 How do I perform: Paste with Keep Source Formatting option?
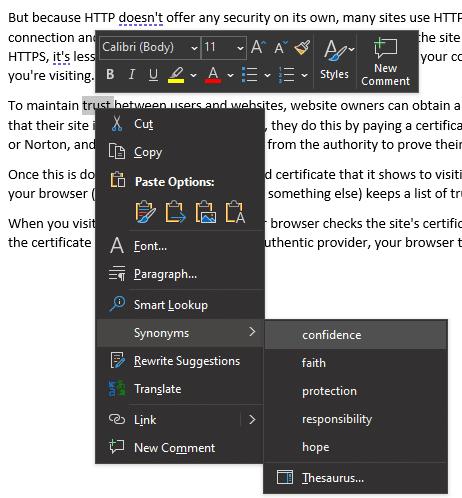tap(145, 211)
